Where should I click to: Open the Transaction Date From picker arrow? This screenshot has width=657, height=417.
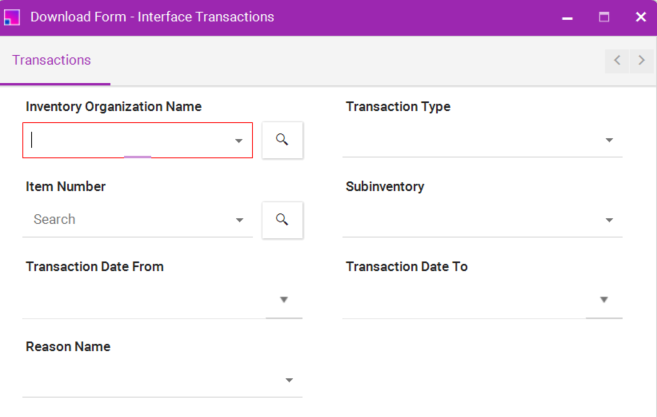(284, 300)
